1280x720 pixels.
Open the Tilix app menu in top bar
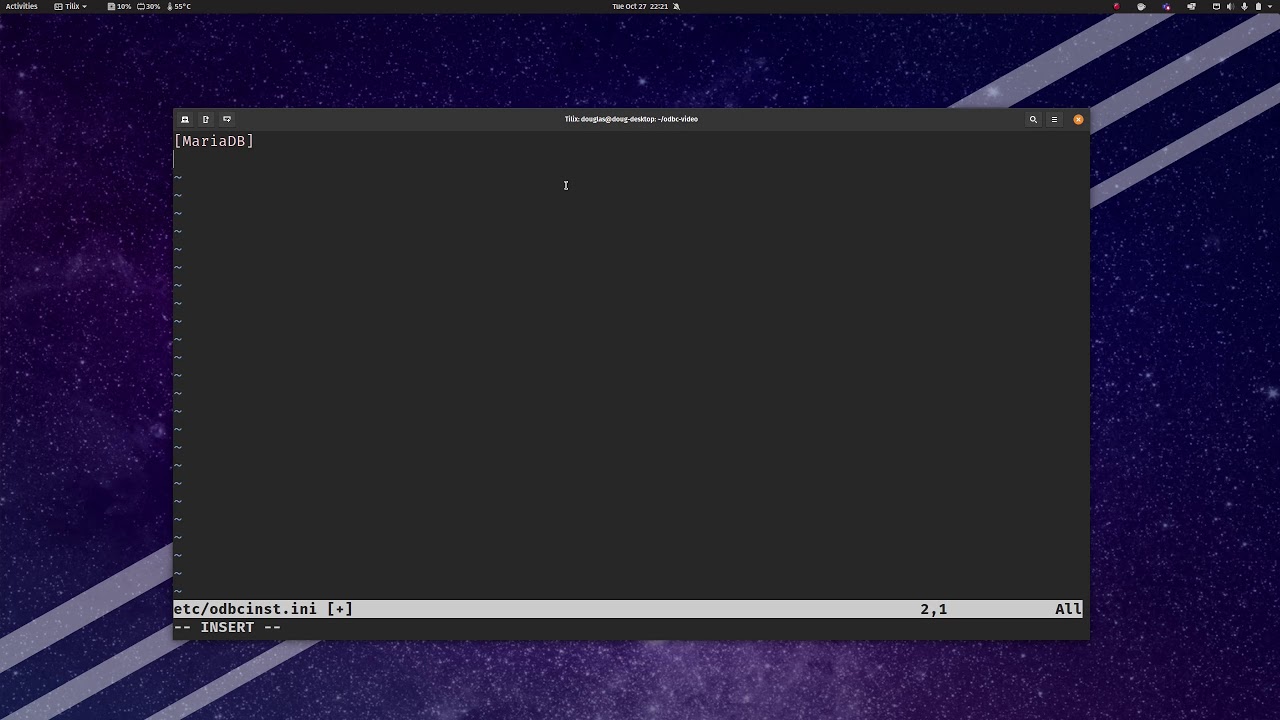coord(70,6)
